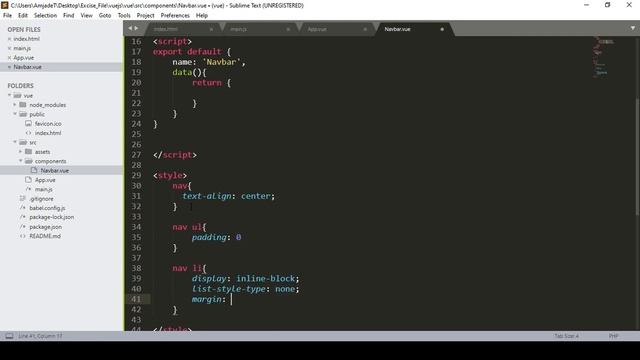Open the Selection menu

point(45,16)
